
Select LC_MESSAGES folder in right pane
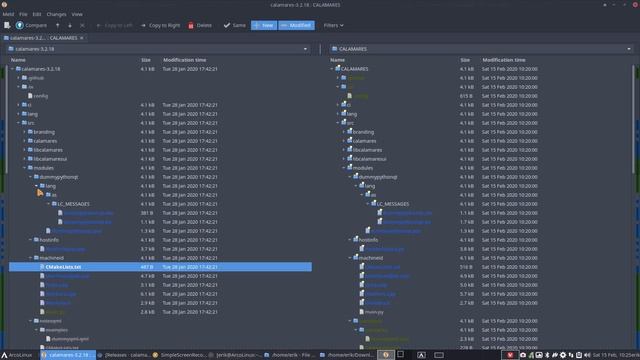[x=393, y=204]
